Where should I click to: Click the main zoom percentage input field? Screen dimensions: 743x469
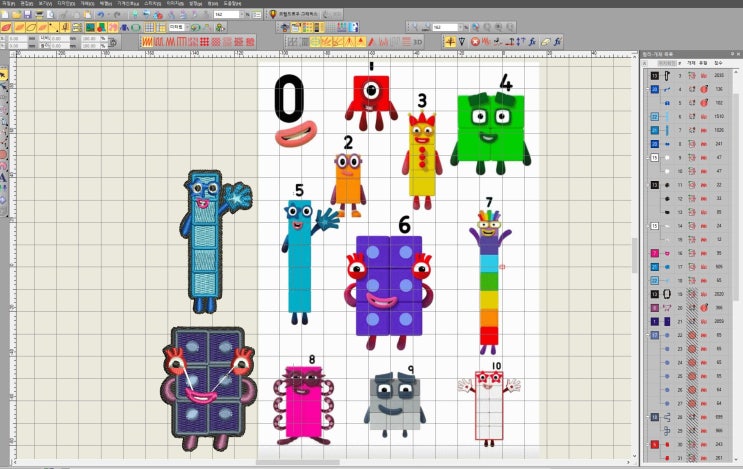(x=226, y=15)
